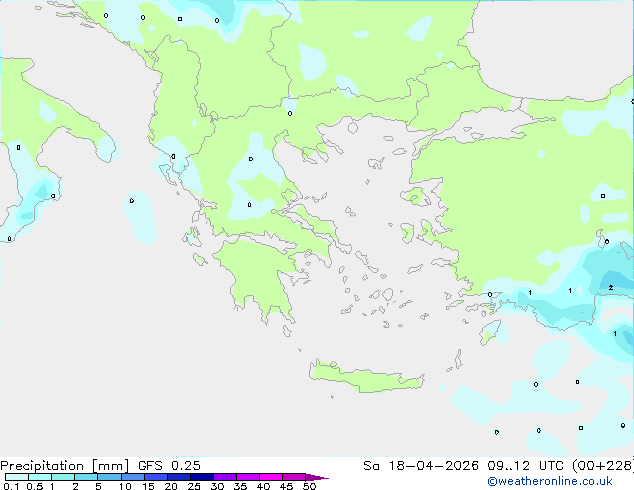
Task: Click the 1–2 mm legend color box
Action: 63,477
